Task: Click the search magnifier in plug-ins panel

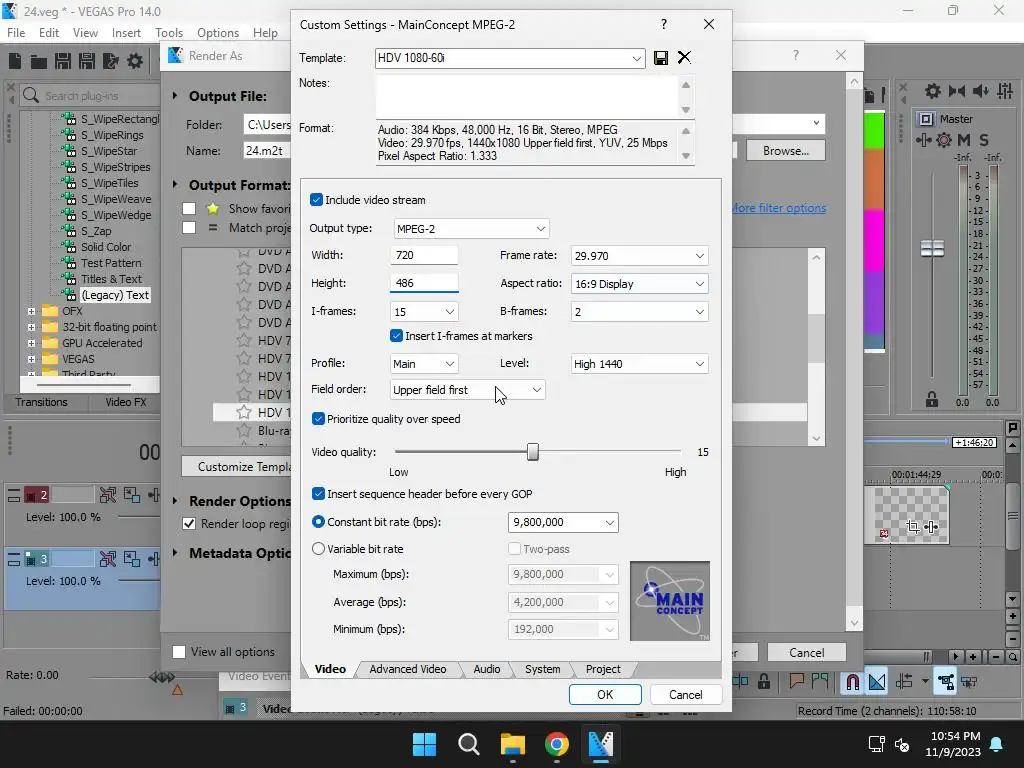Action: click(31, 95)
